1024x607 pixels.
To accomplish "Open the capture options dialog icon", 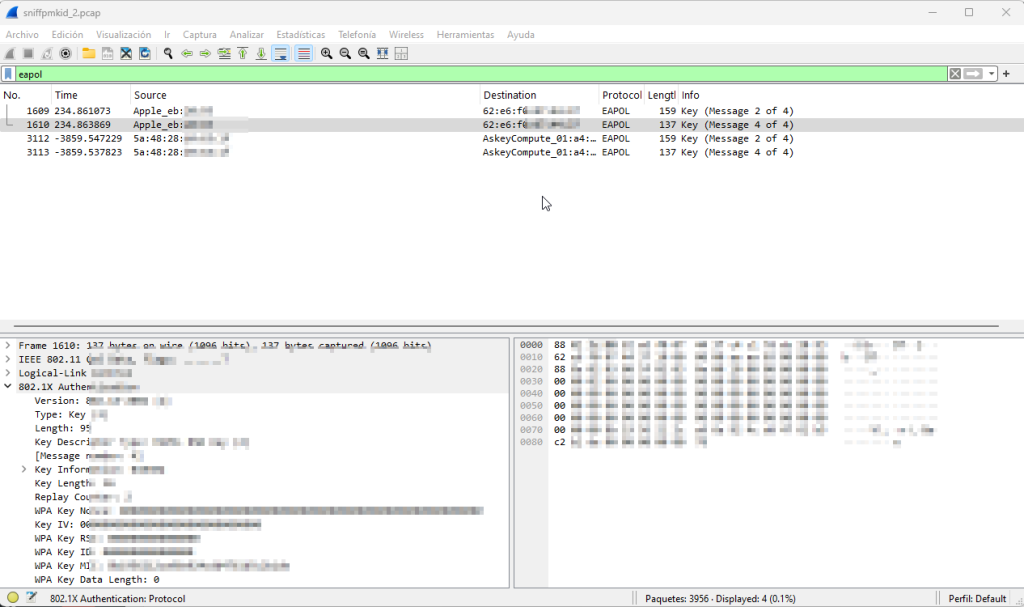I will (63, 53).
